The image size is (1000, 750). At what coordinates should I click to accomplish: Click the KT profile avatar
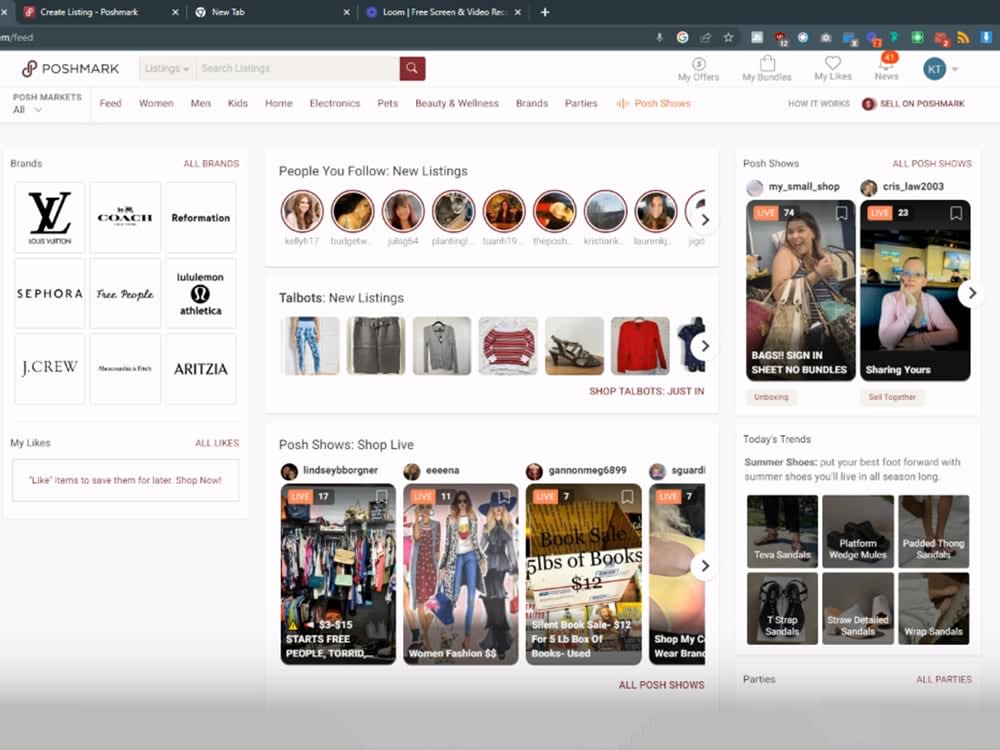(x=934, y=69)
